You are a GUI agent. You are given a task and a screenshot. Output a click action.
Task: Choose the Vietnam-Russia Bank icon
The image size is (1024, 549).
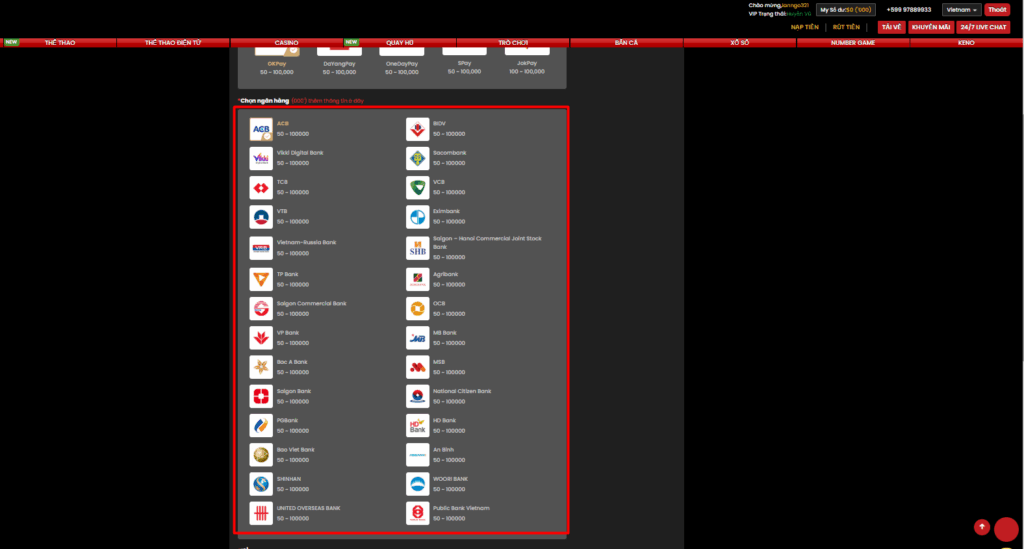click(261, 248)
